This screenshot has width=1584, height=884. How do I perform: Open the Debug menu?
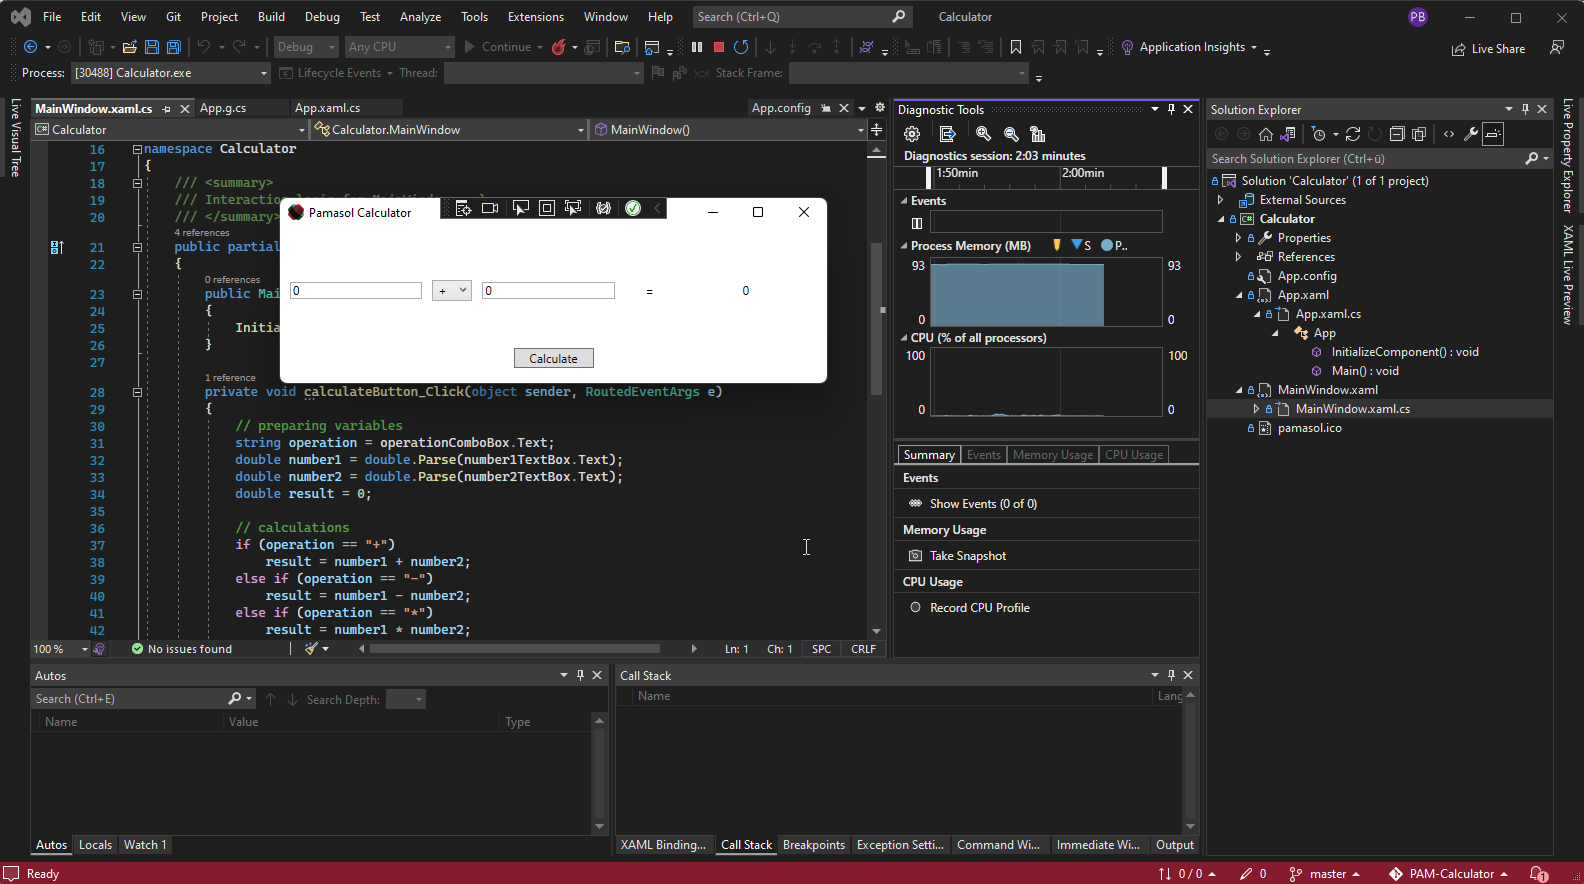tap(322, 17)
